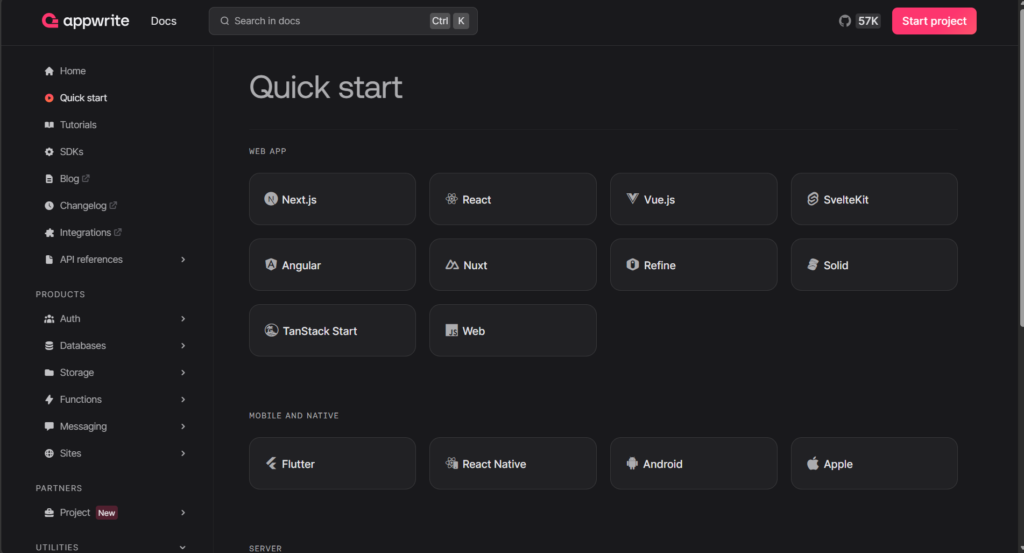Click the Nuxt mountain icon
This screenshot has width=1024, height=553.
[x=452, y=265]
